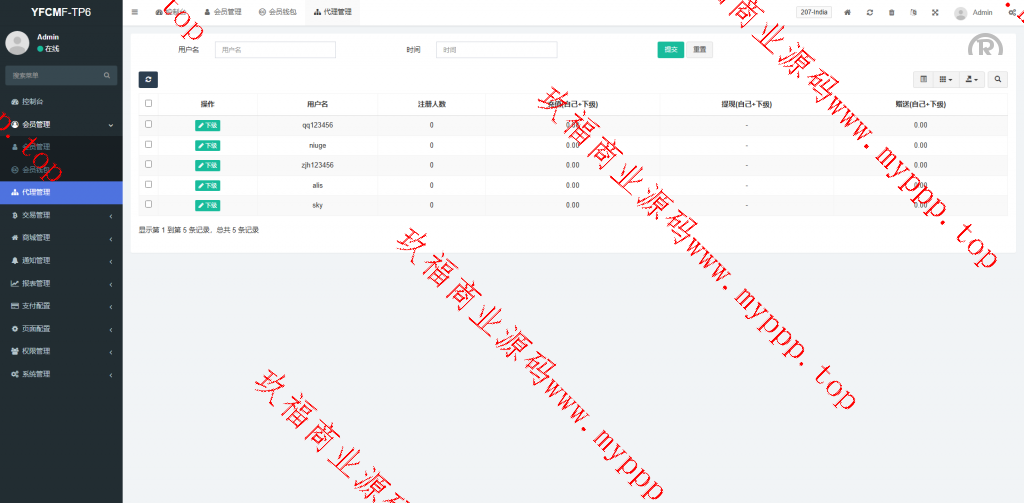Select the checkbox in the sky row
Viewport: 1024px width, 503px height.
pos(149,204)
